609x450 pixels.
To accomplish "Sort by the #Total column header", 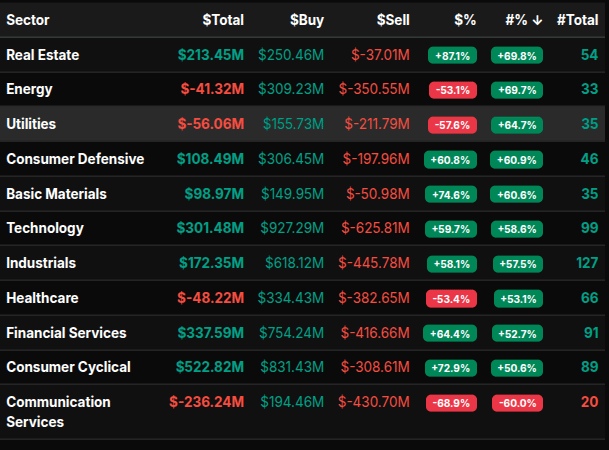I will (x=577, y=20).
